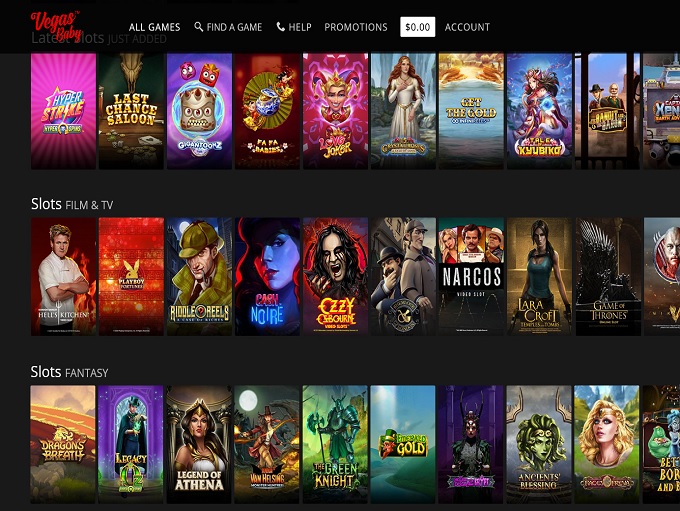680x511 pixels.
Task: Click the magnifier icon beside Find a Game
Action: 199,27
